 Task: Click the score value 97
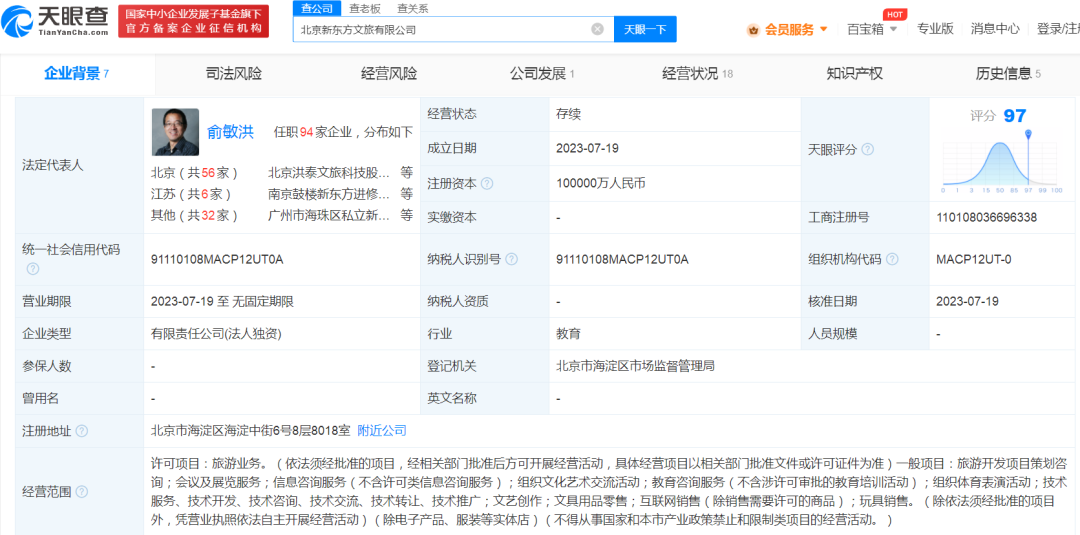1015,116
